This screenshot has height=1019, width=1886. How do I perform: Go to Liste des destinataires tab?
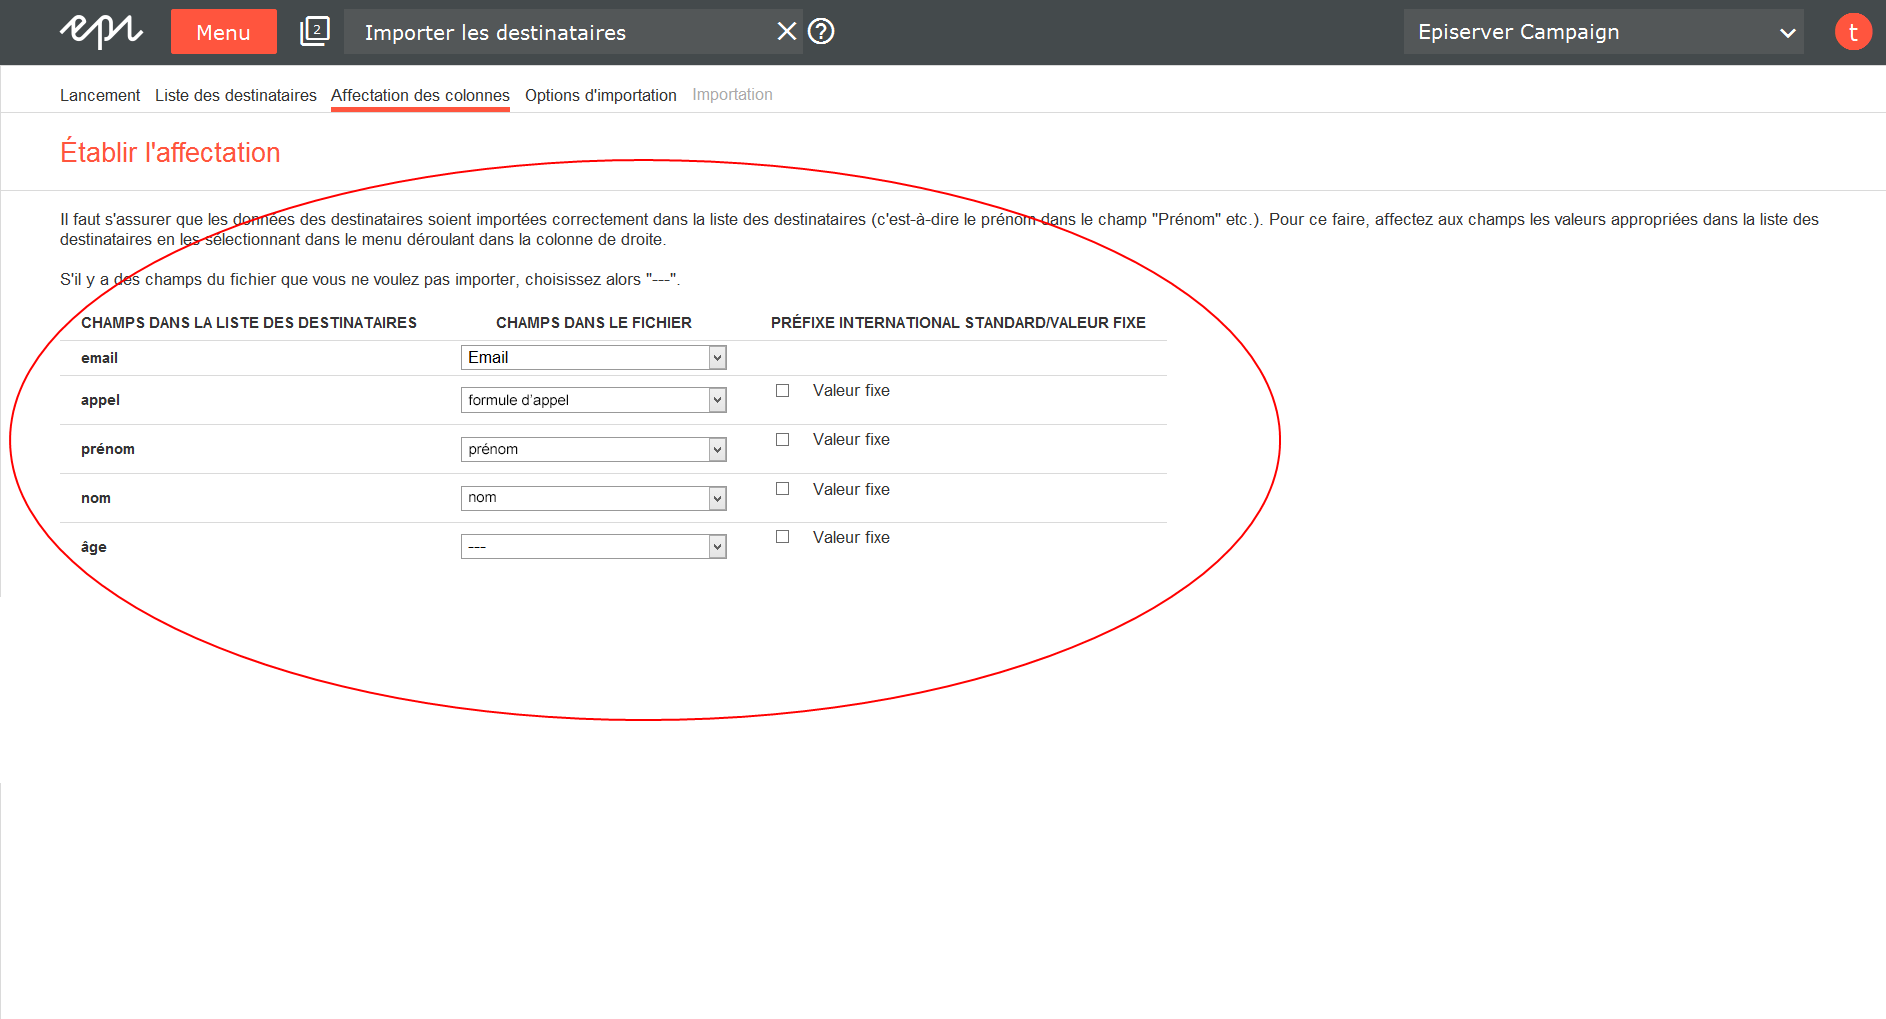coord(236,95)
